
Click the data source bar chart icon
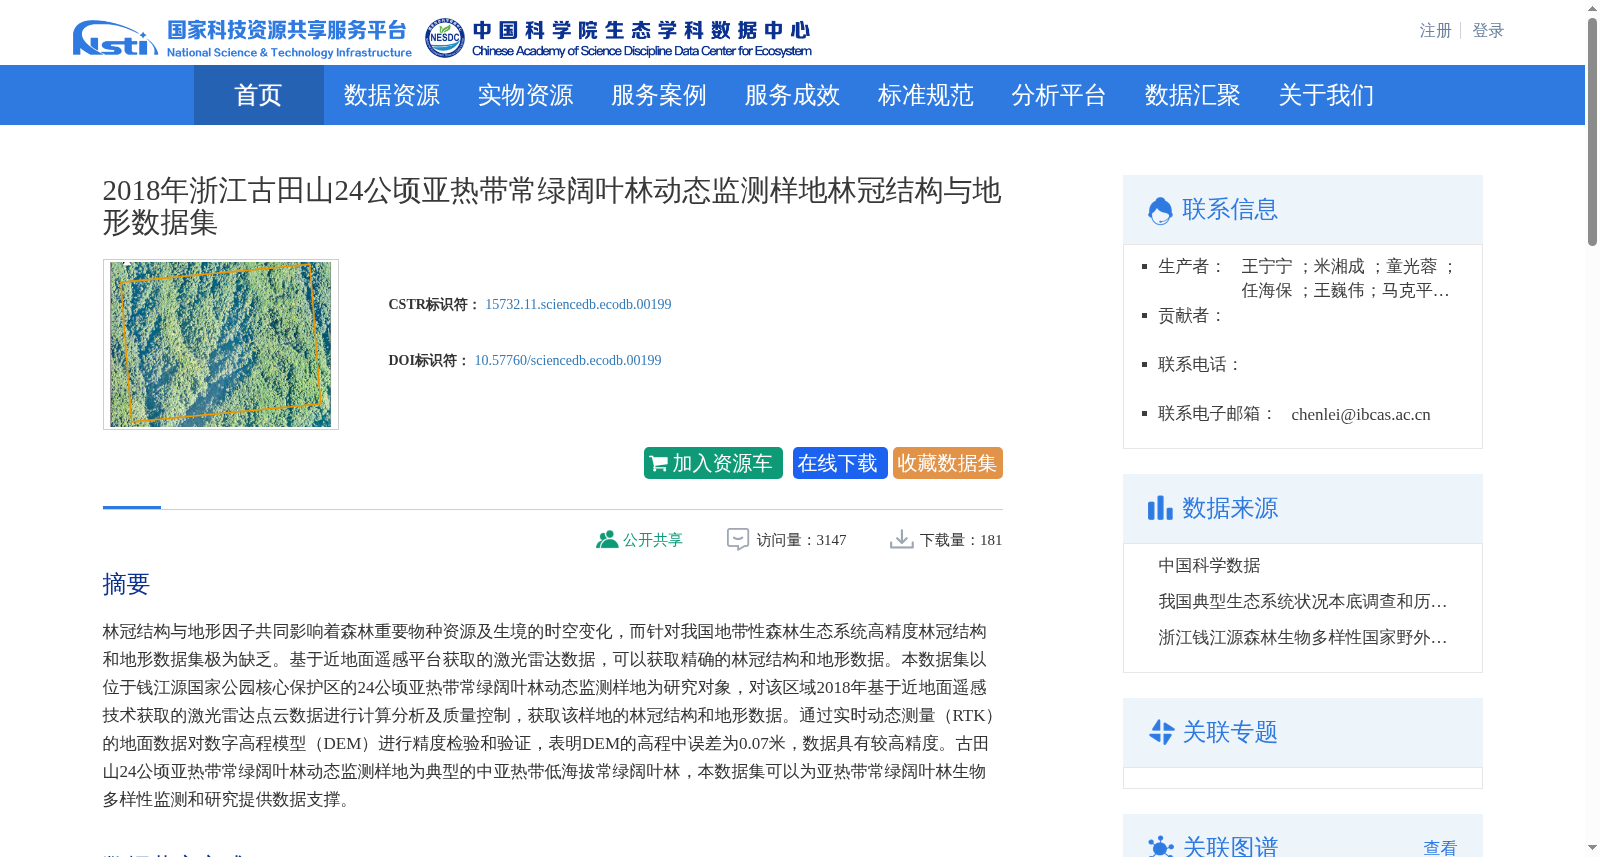[1160, 508]
